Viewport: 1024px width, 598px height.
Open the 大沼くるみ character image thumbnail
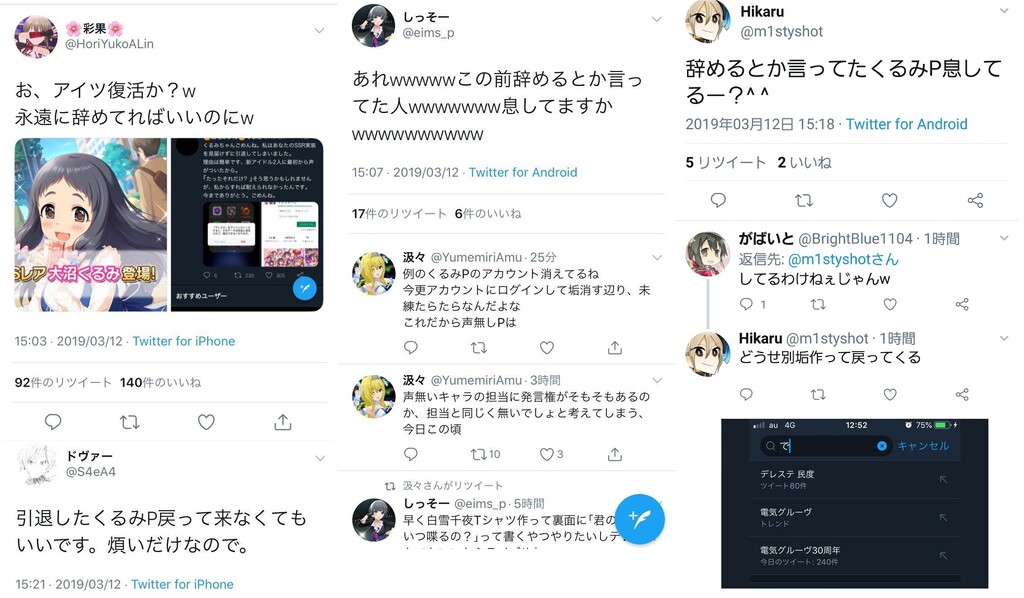[x=91, y=225]
